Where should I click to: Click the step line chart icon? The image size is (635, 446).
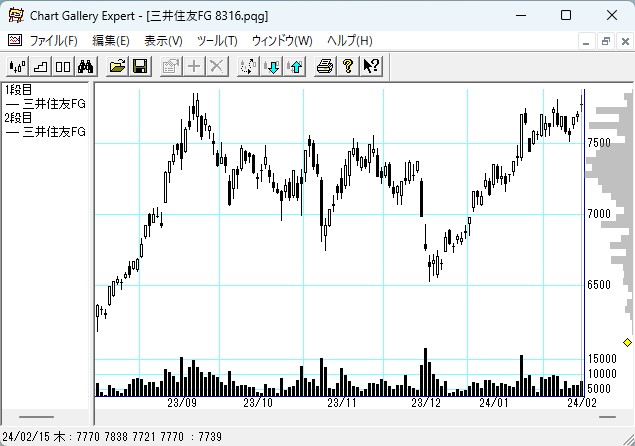pyautogui.click(x=40, y=66)
